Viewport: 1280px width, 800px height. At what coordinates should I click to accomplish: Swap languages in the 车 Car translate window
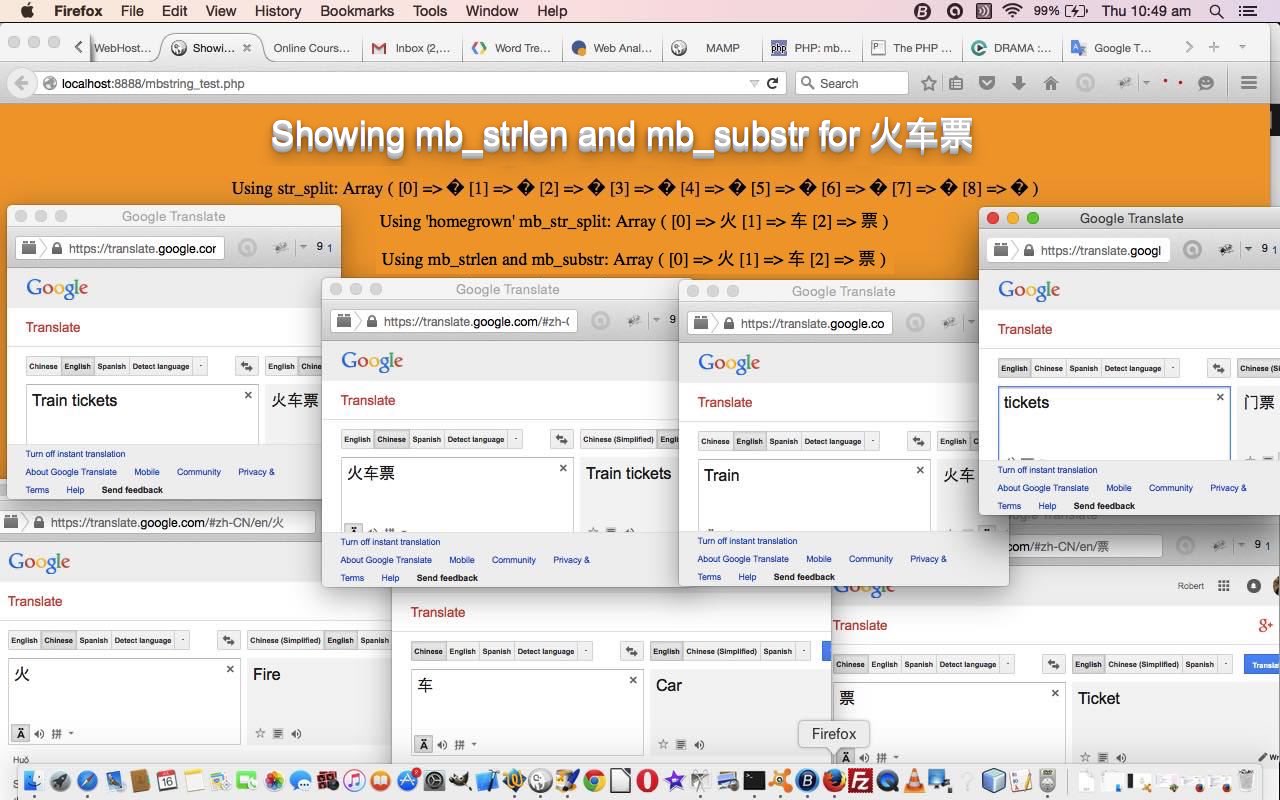point(633,651)
